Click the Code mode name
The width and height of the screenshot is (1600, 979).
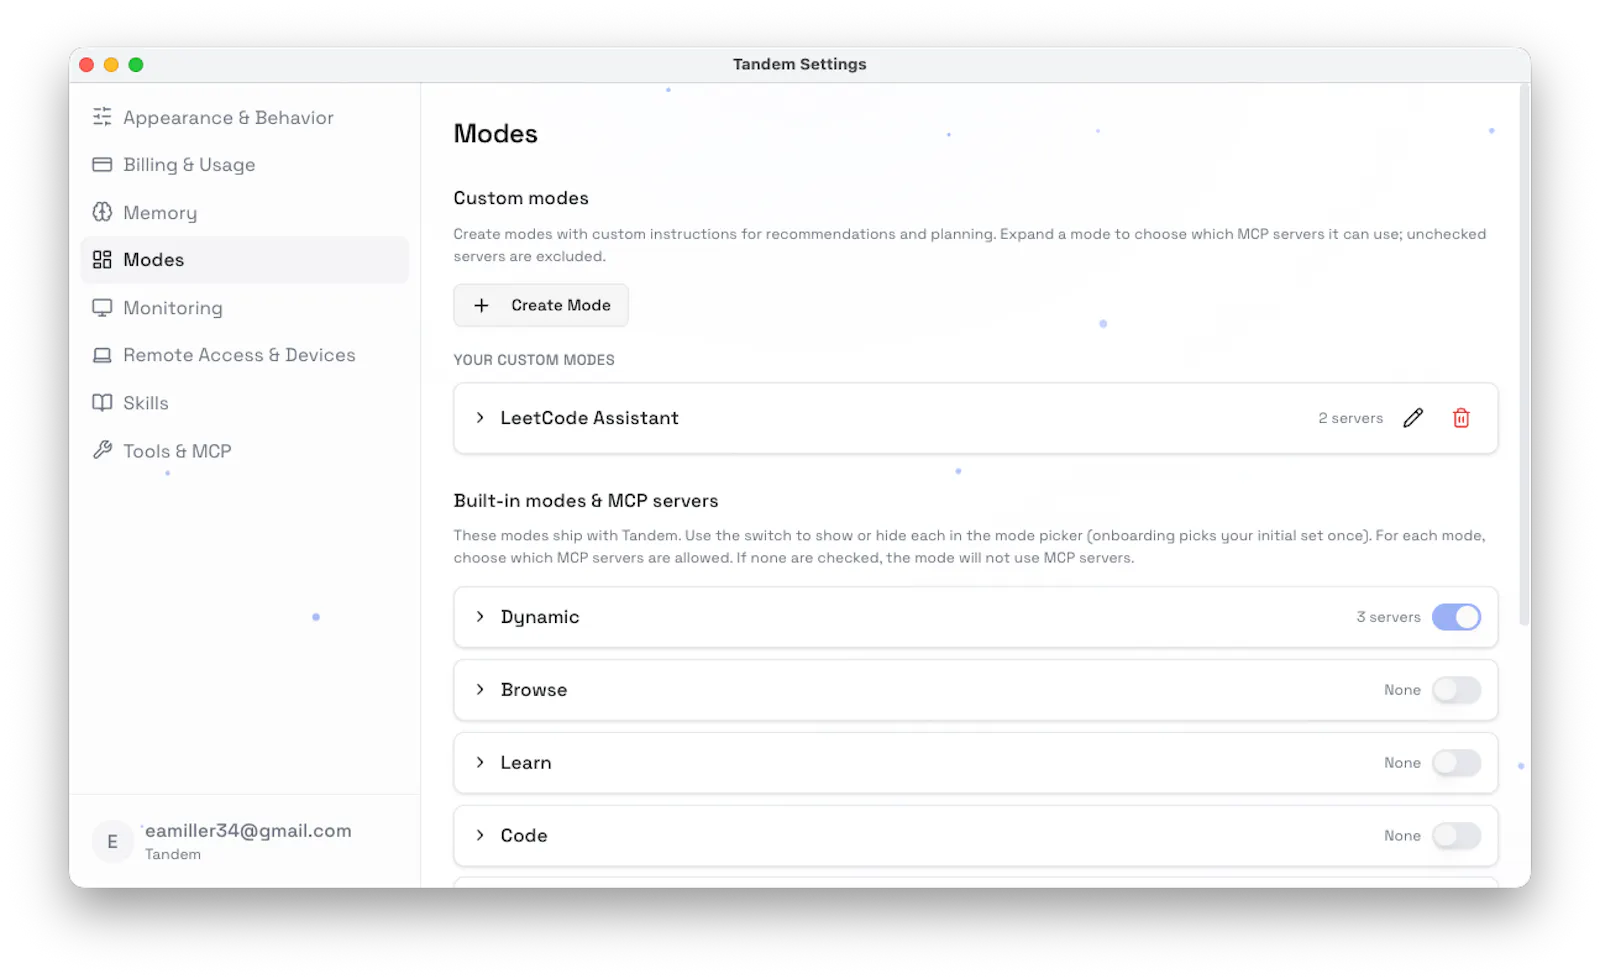524,836
